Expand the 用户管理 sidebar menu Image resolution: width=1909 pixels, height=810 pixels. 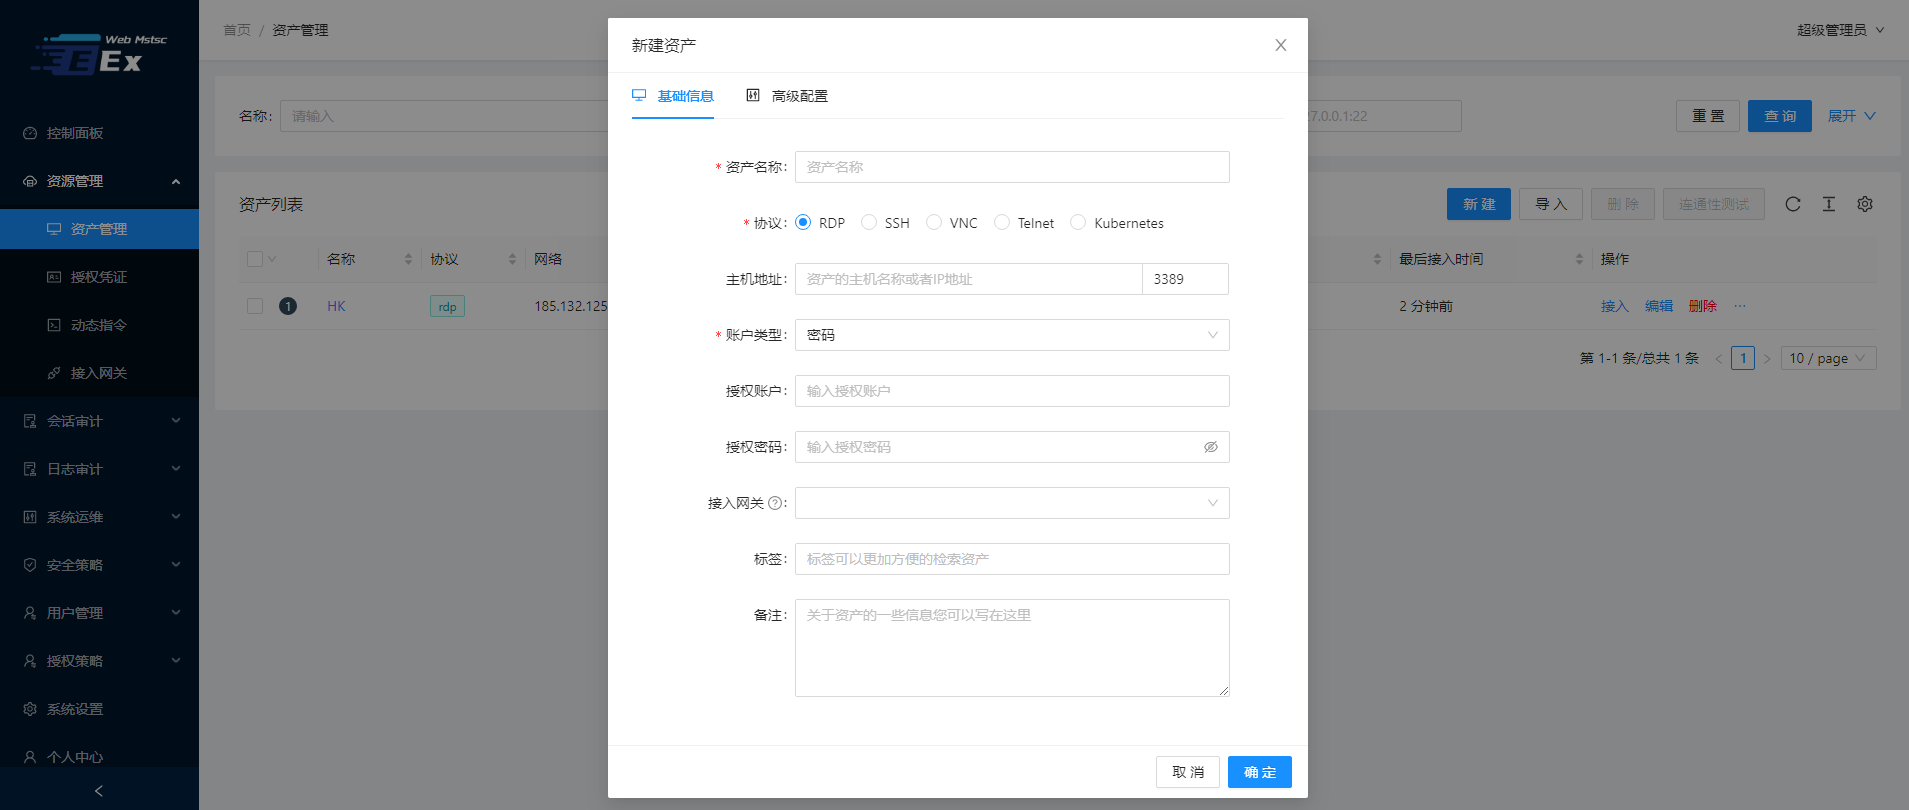pyautogui.click(x=99, y=613)
